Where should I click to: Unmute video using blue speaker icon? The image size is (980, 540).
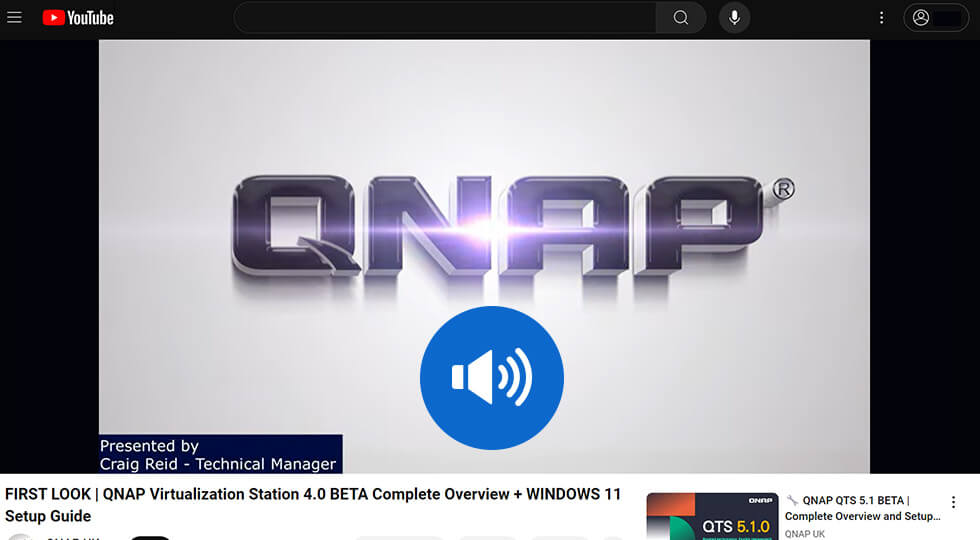(x=491, y=378)
